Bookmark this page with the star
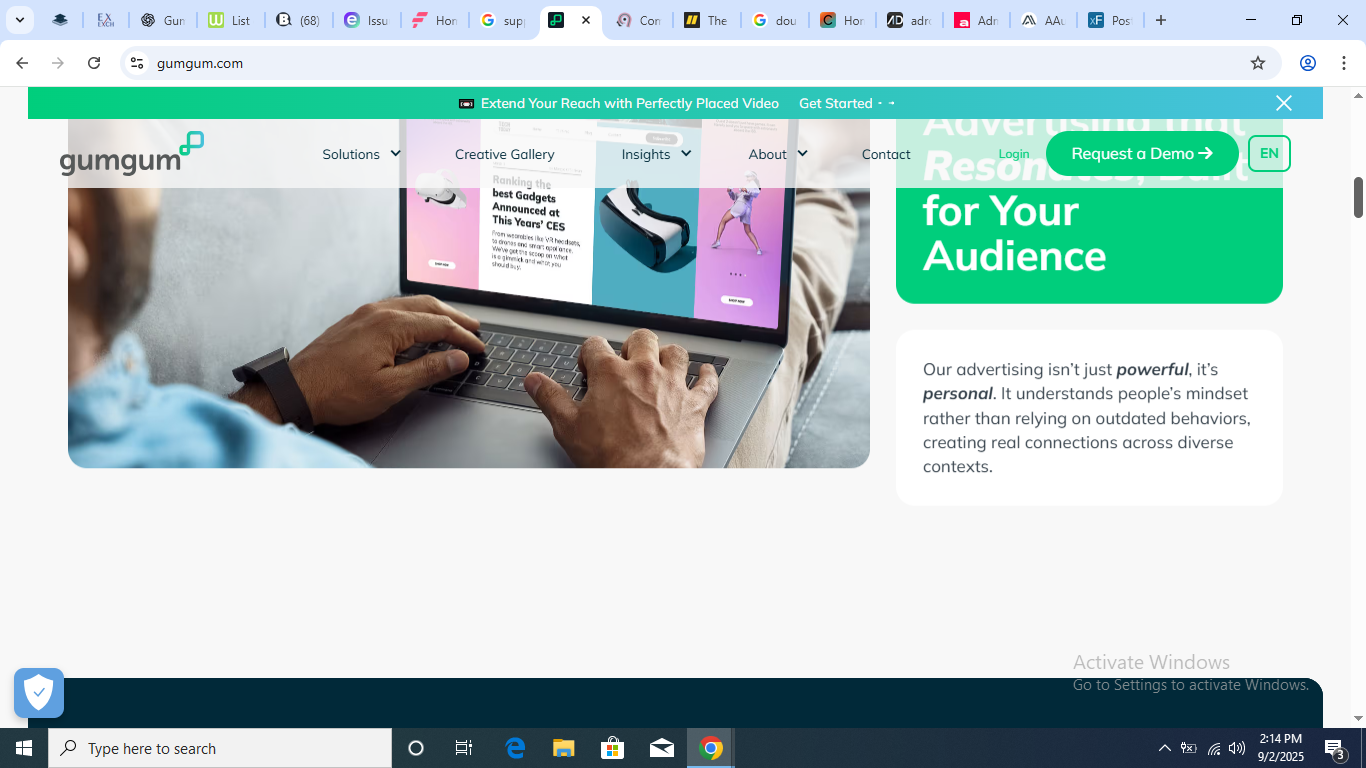The image size is (1366, 768). 1258,63
